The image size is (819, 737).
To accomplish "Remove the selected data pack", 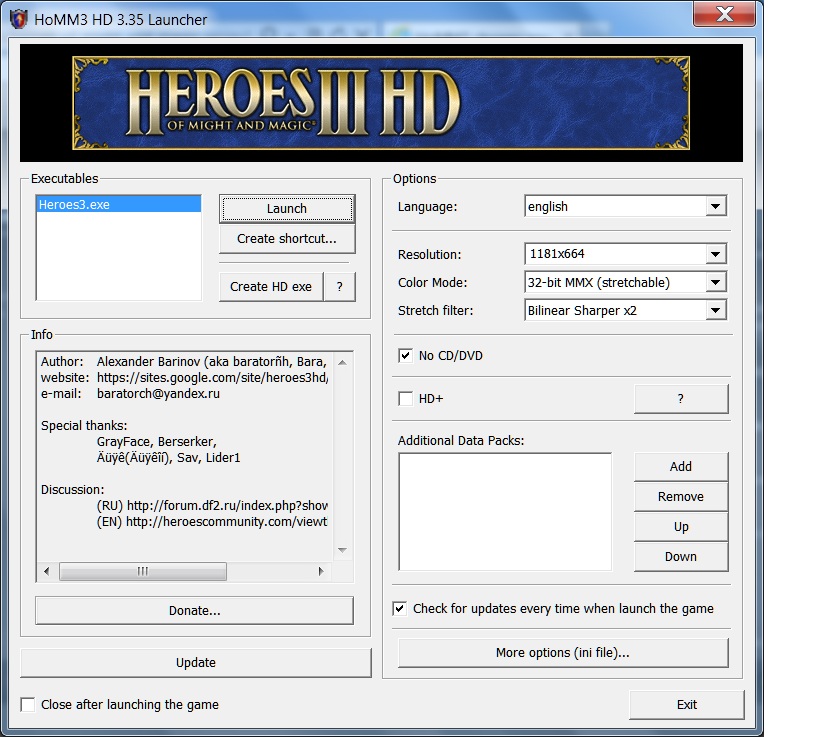I will click(x=681, y=497).
